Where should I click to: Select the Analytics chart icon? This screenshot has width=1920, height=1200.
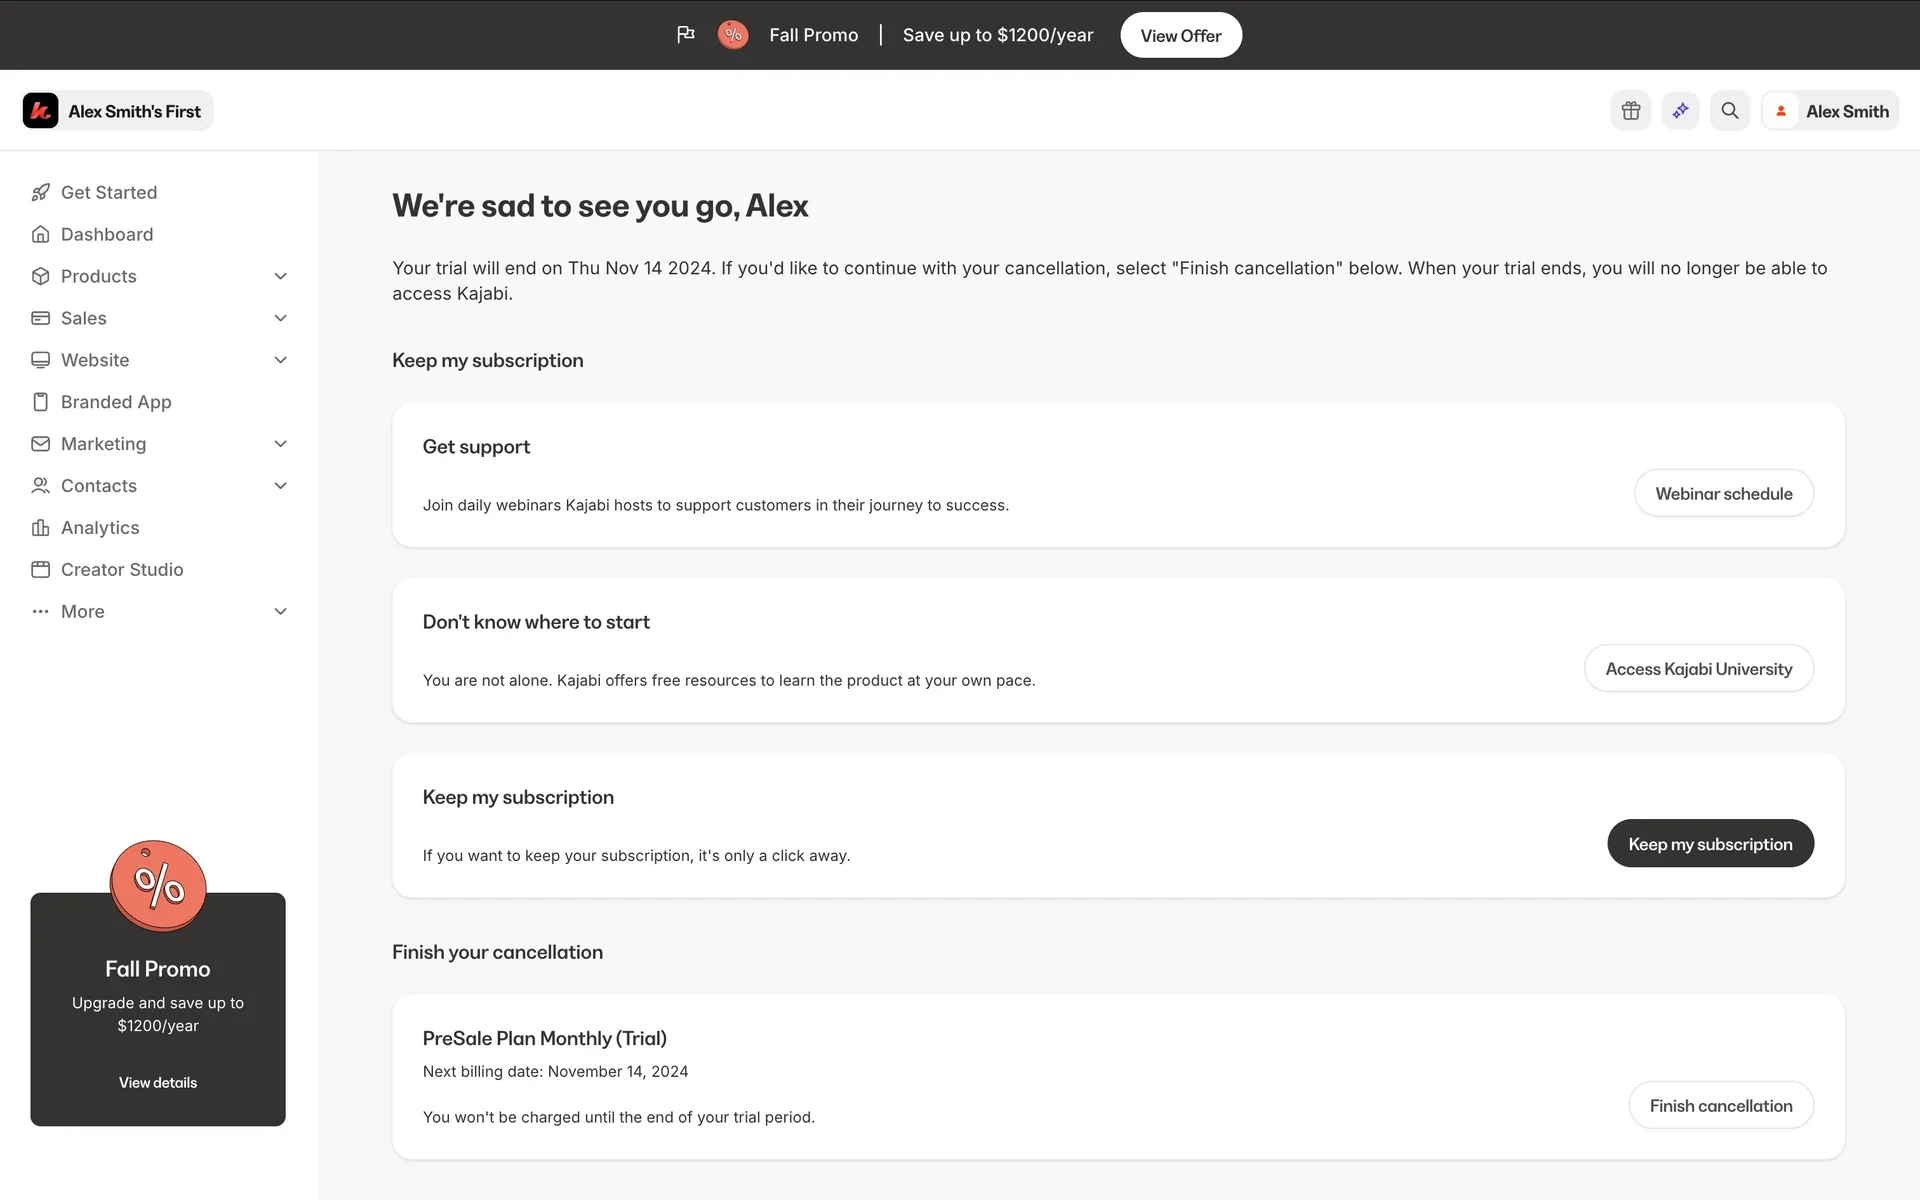pos(41,528)
